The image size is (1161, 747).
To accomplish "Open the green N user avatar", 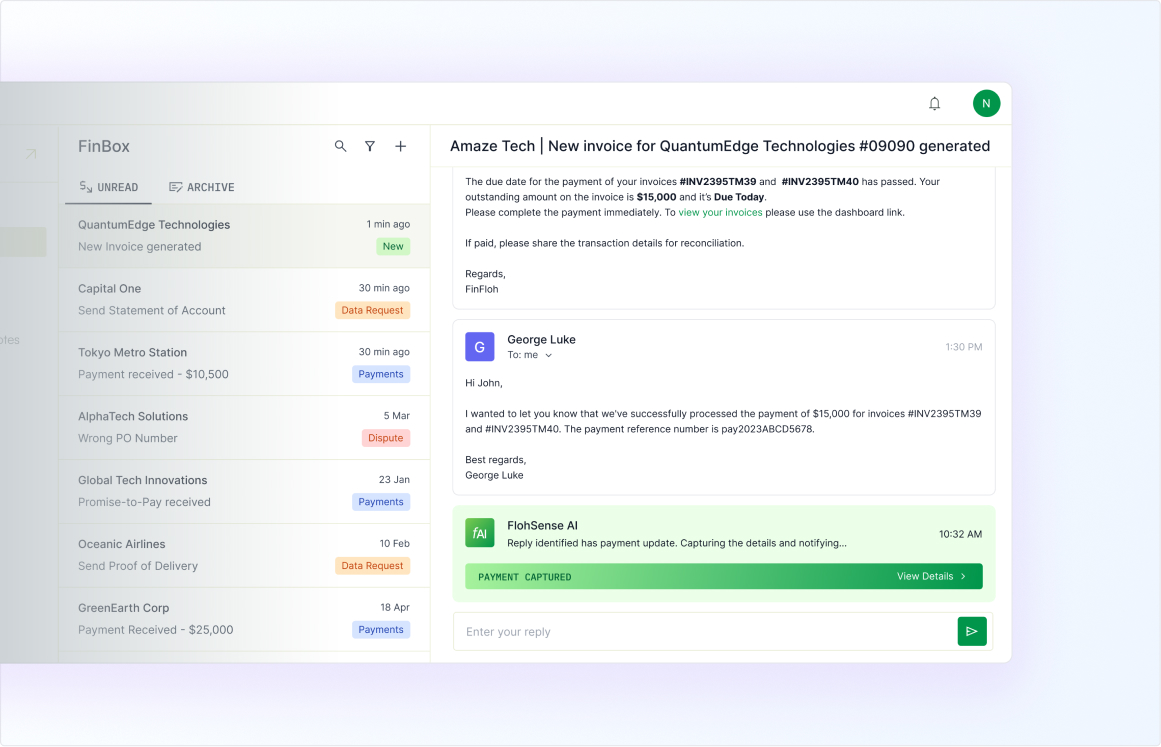I will (986, 104).
